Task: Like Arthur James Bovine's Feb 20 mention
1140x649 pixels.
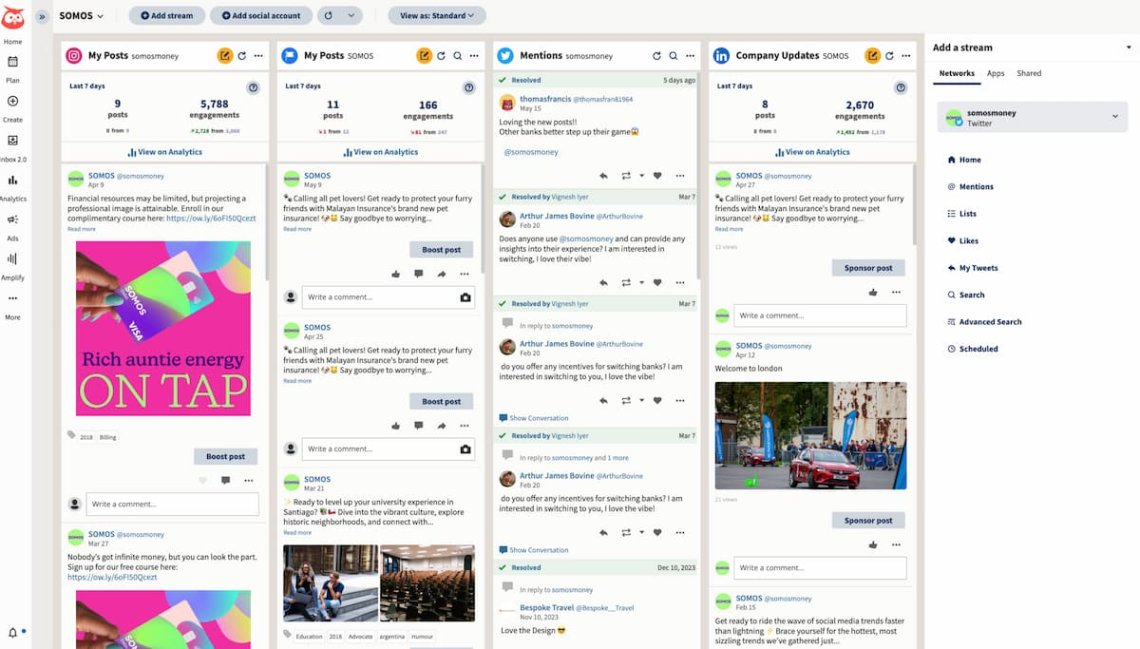Action: point(656,281)
